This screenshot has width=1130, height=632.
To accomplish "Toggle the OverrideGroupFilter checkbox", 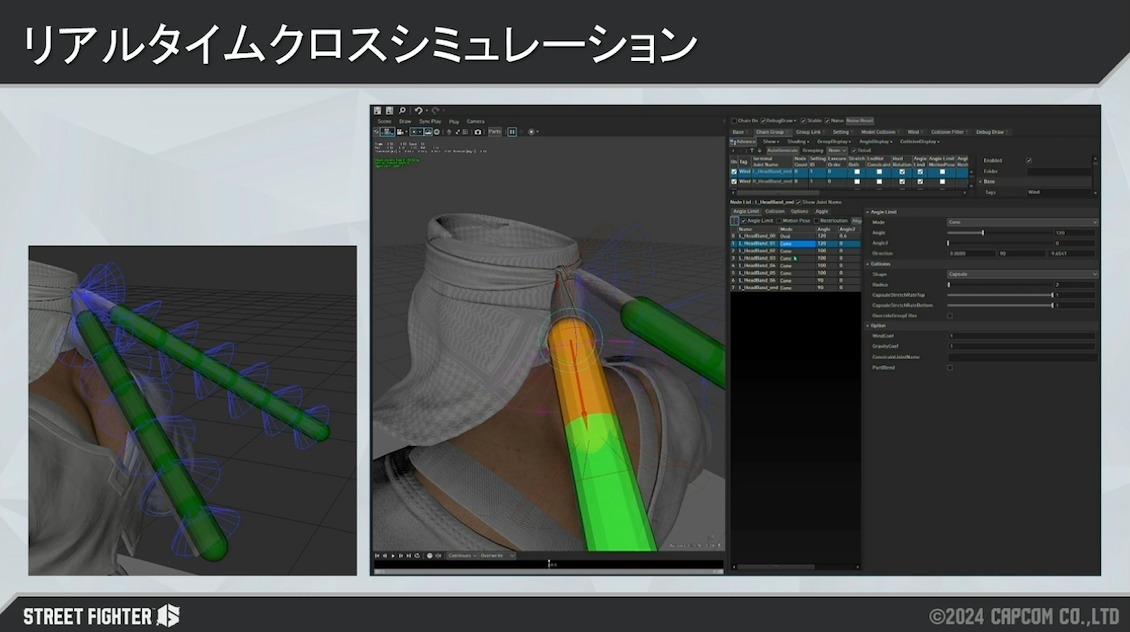I will click(x=950, y=316).
